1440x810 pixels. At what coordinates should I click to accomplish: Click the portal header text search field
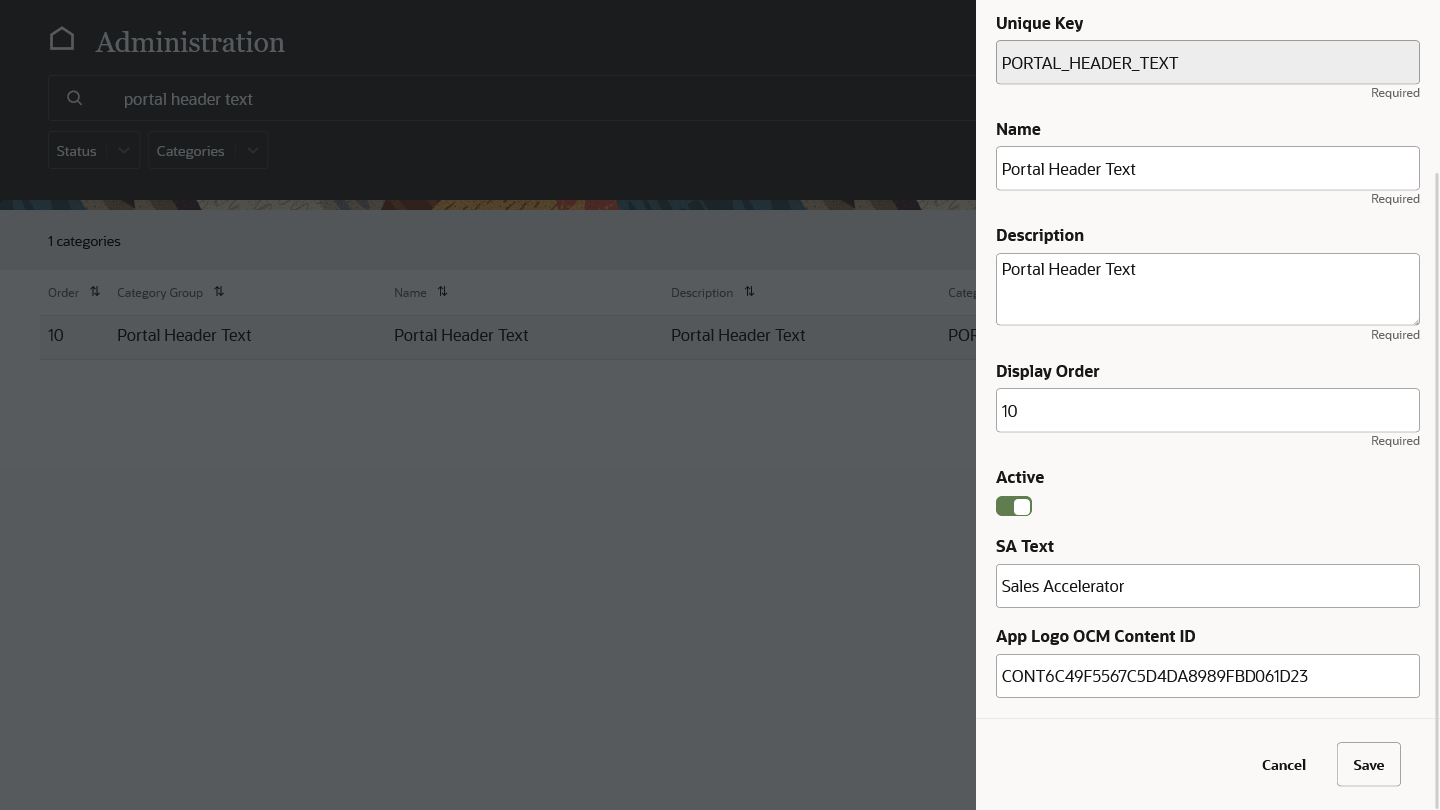coord(400,98)
